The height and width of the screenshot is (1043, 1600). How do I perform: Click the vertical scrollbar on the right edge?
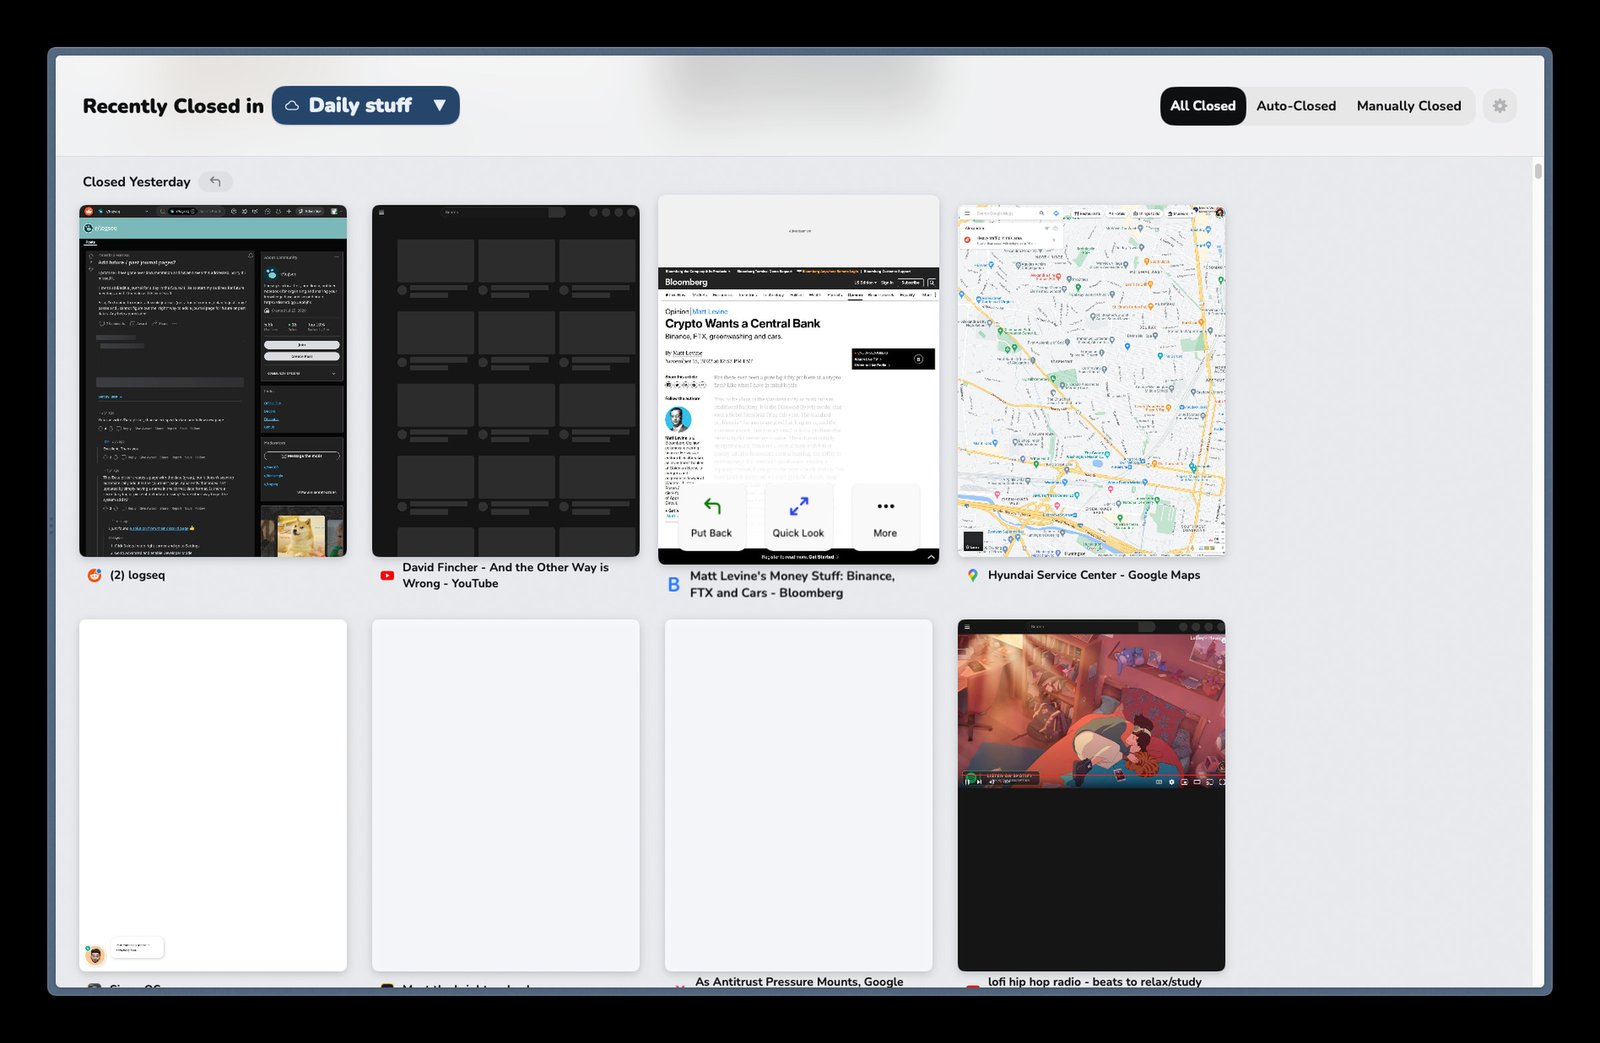pos(1538,171)
